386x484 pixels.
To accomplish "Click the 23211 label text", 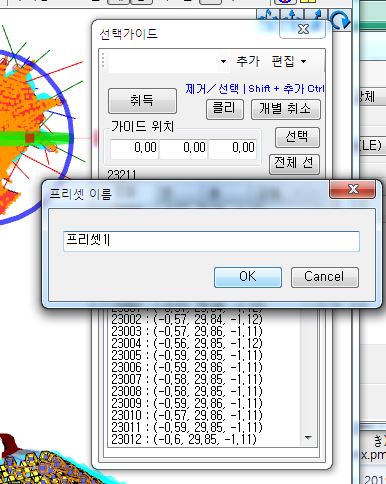I will [x=122, y=175].
